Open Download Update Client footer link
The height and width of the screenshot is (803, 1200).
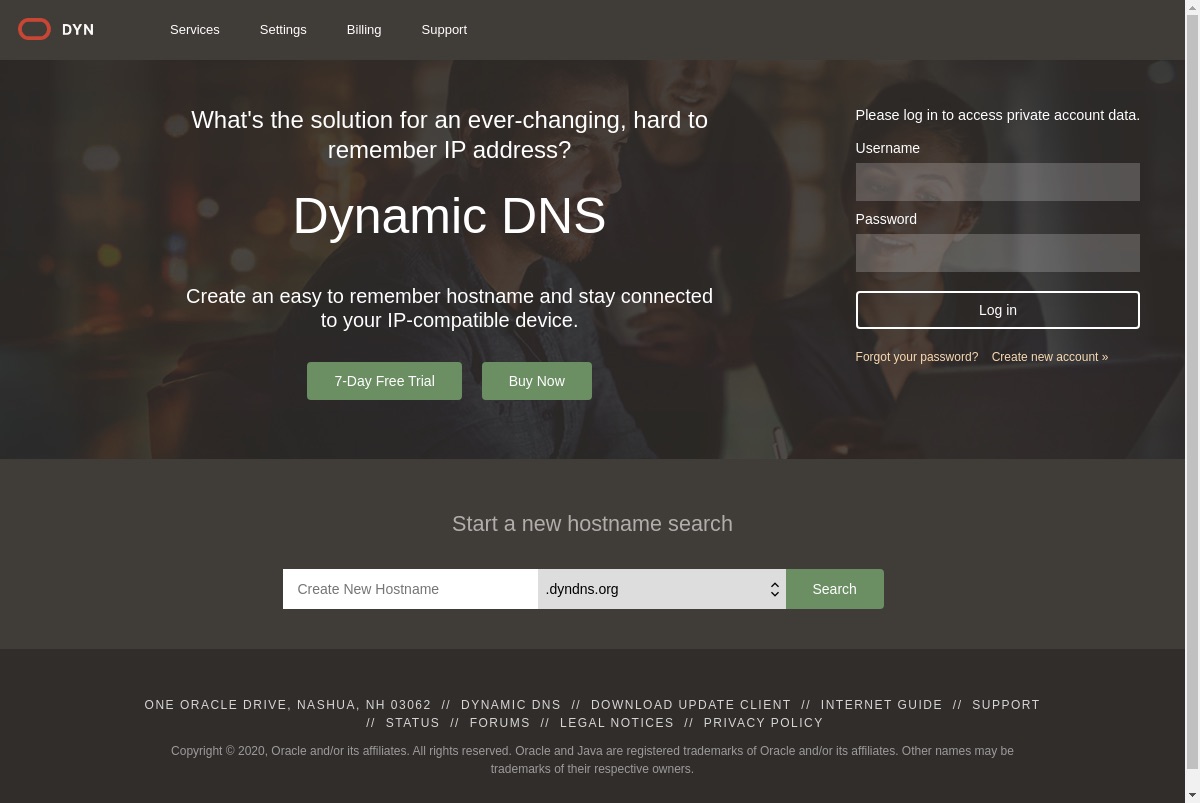click(691, 705)
